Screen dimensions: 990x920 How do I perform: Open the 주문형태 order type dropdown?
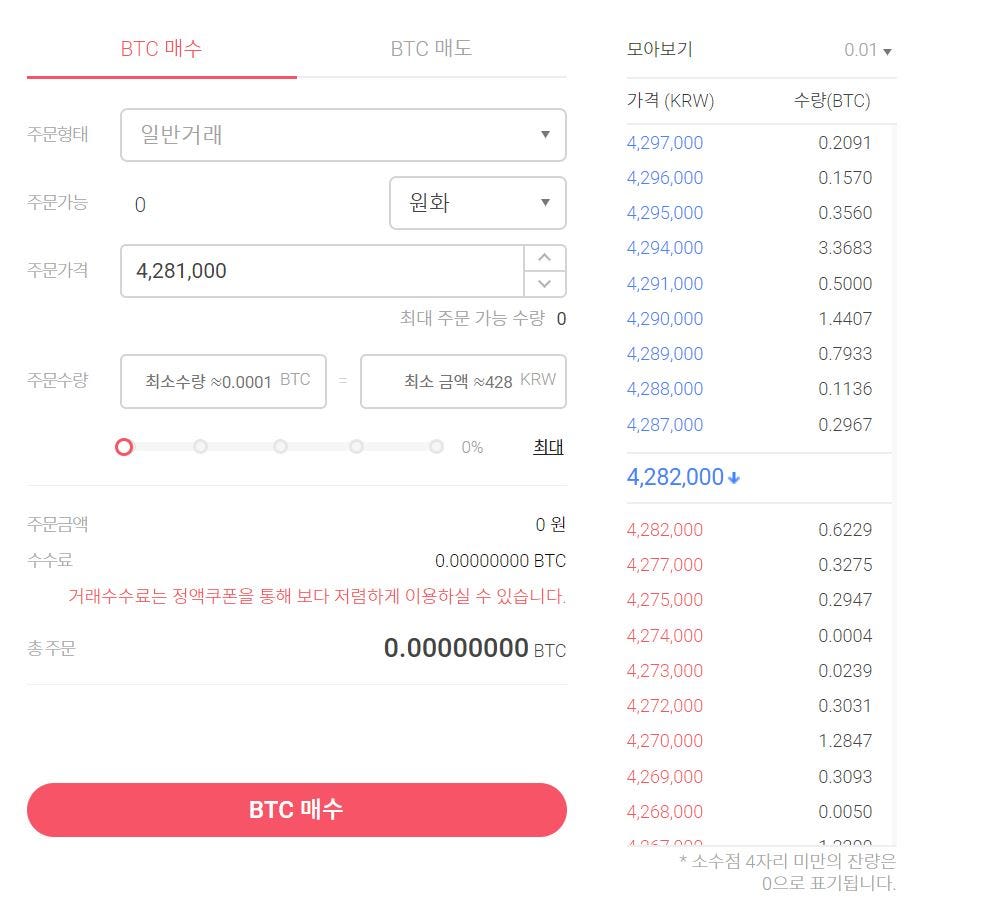[x=343, y=135]
